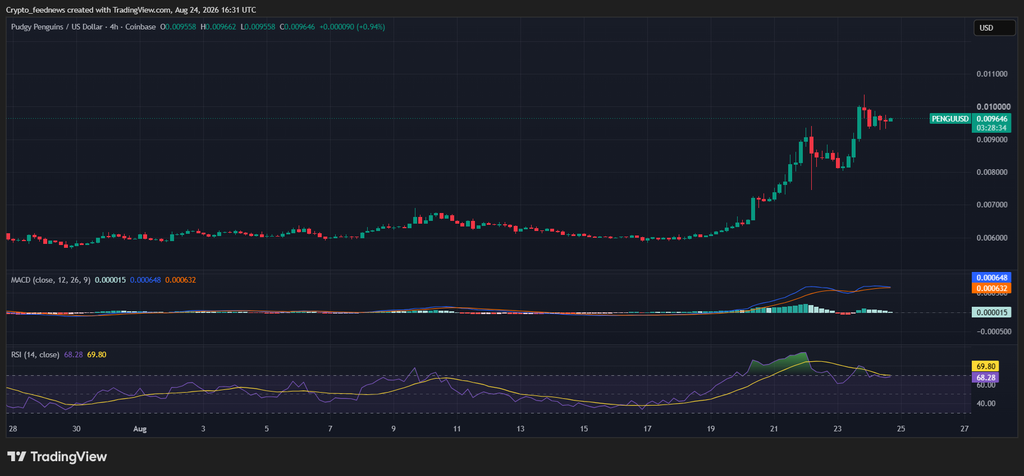
Task: Click the 23 date label on time axis
Action: 837,429
